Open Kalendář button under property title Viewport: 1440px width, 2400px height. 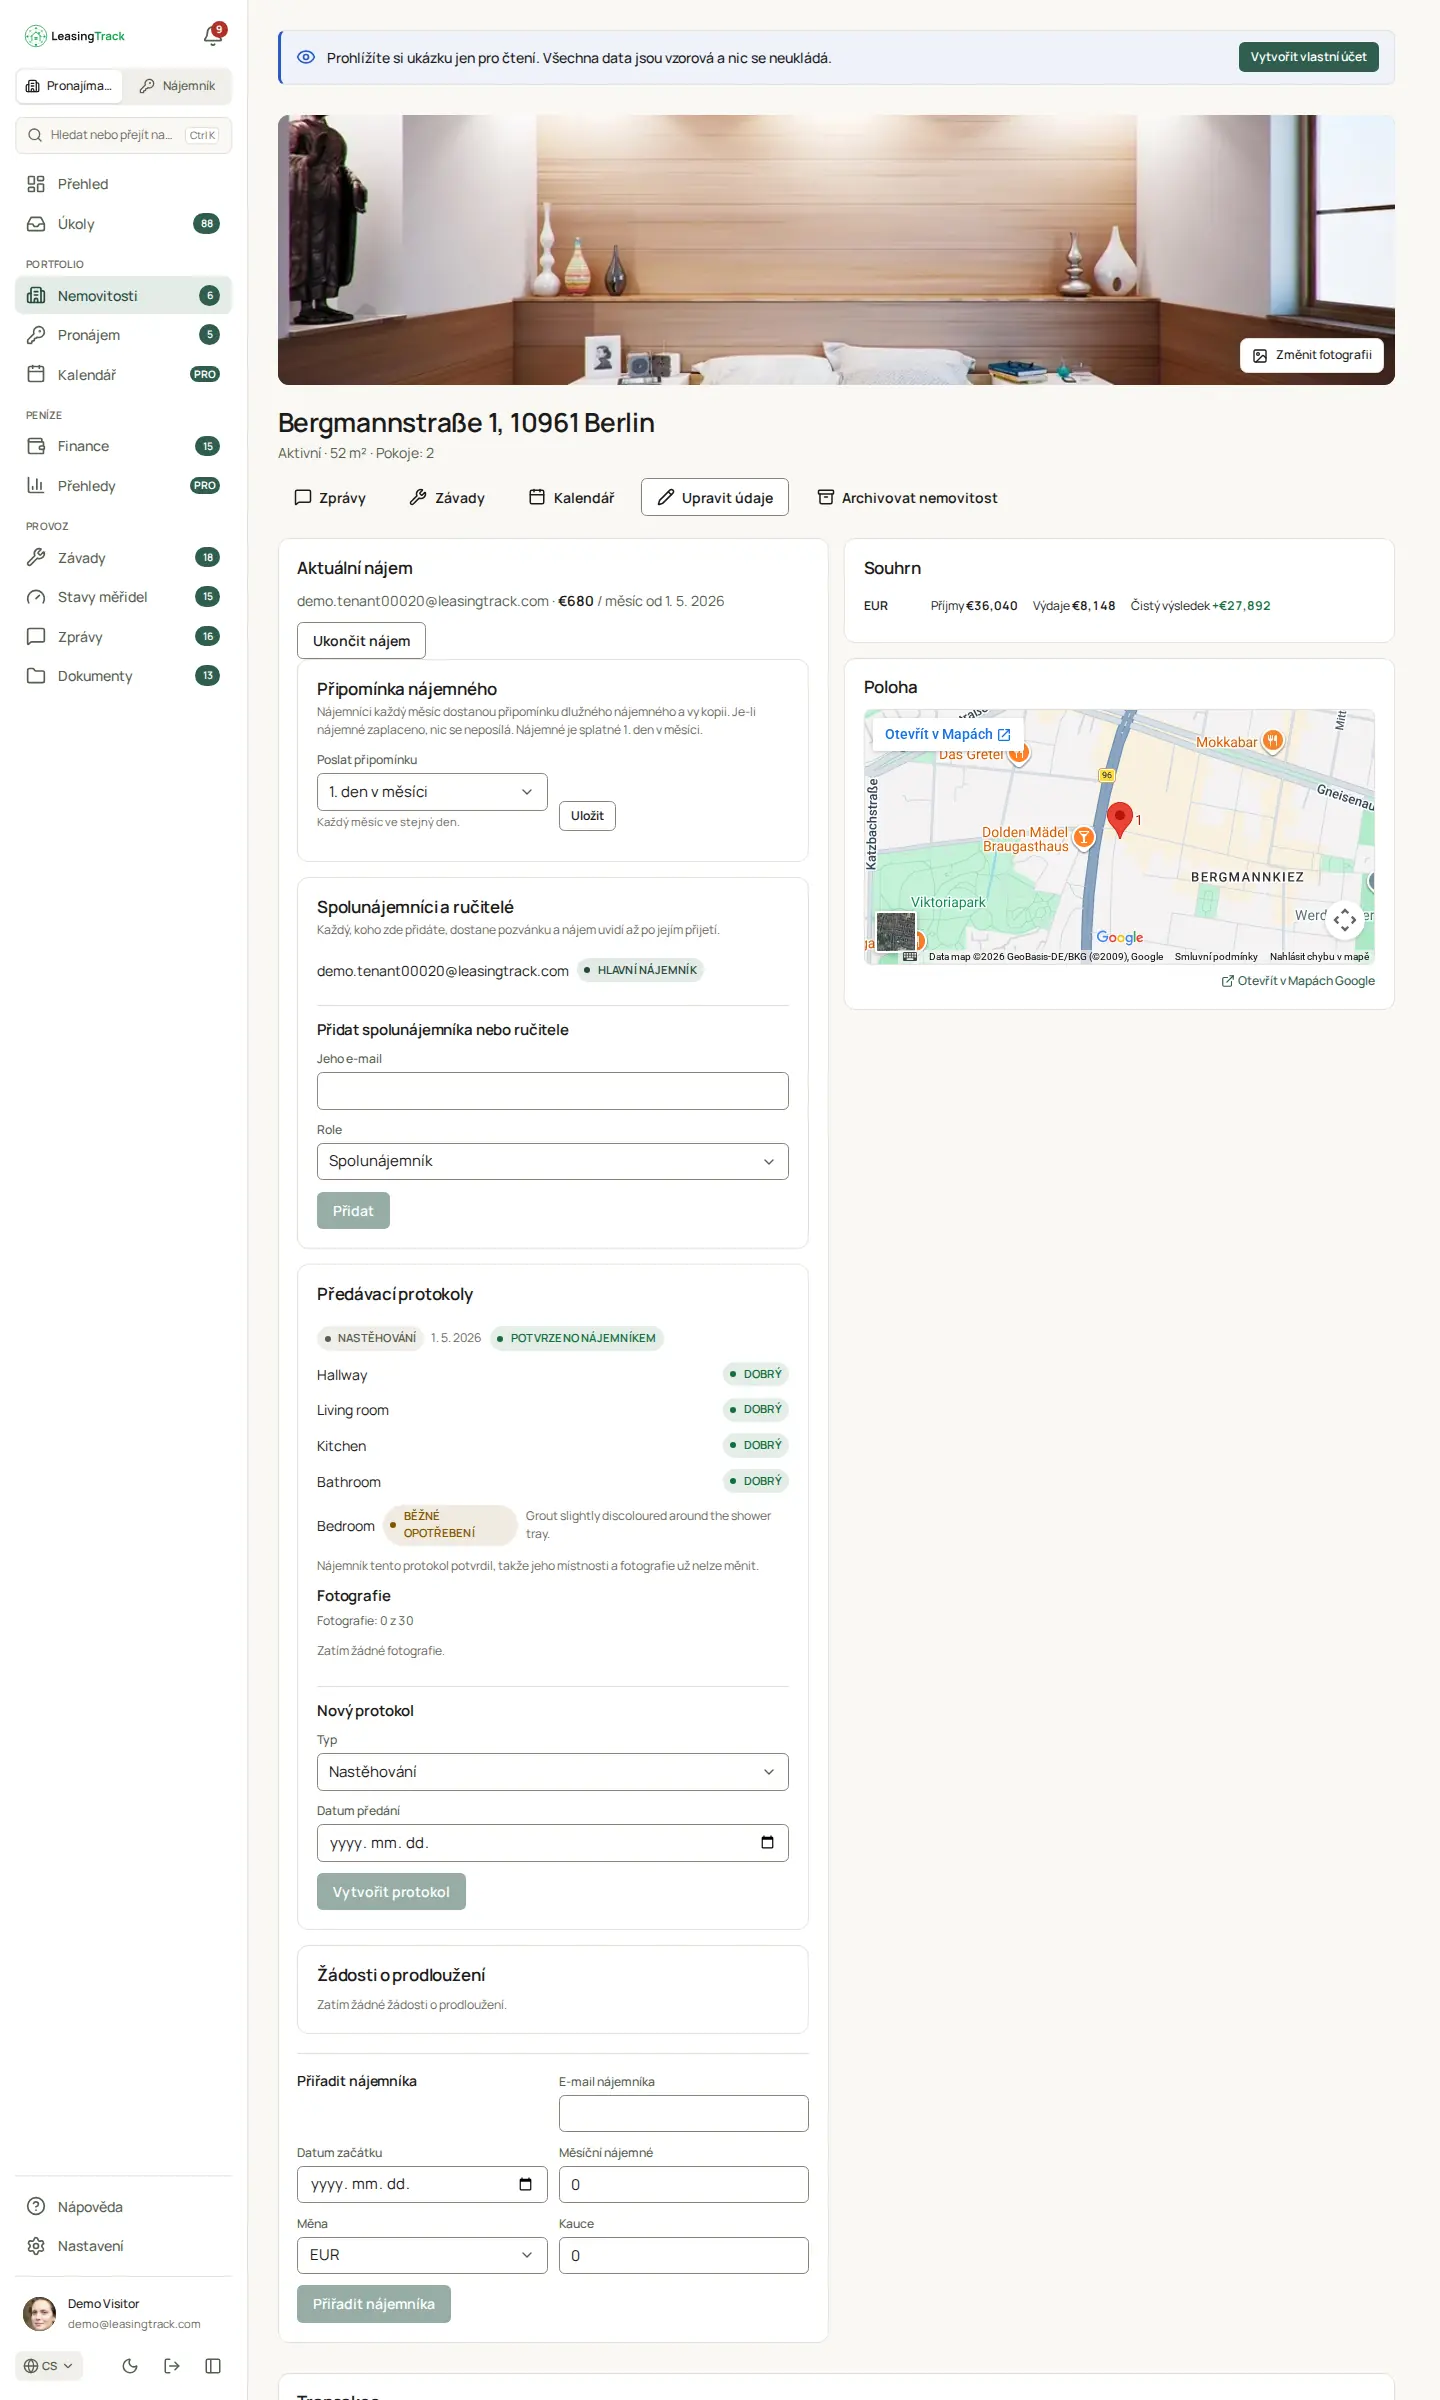coord(571,497)
